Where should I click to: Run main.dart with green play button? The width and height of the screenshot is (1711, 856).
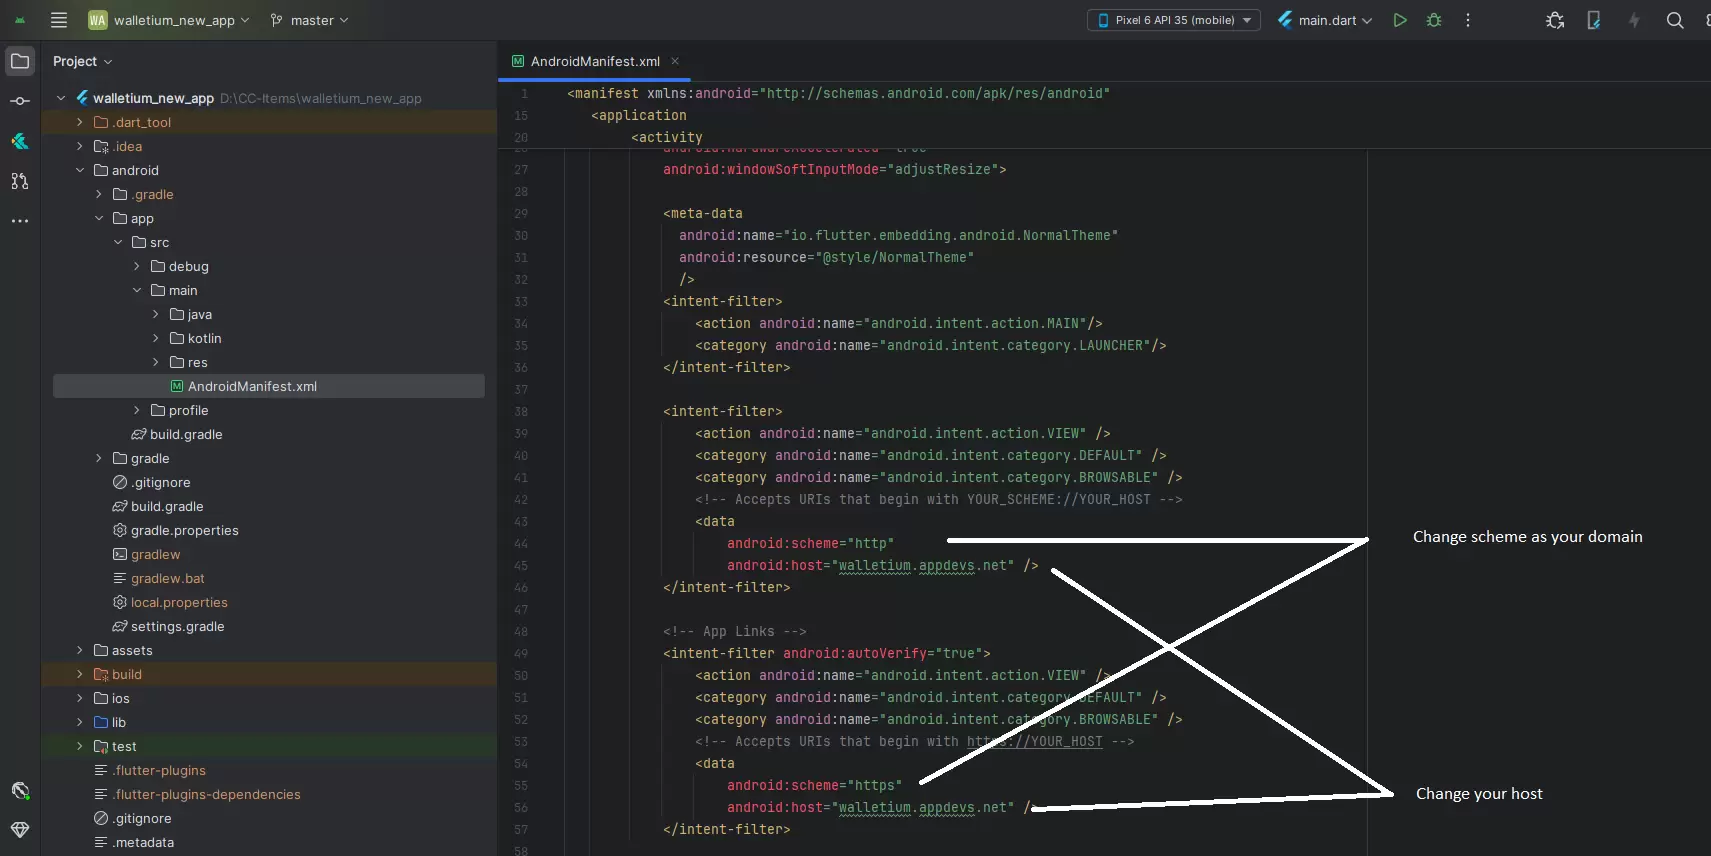(x=1400, y=20)
